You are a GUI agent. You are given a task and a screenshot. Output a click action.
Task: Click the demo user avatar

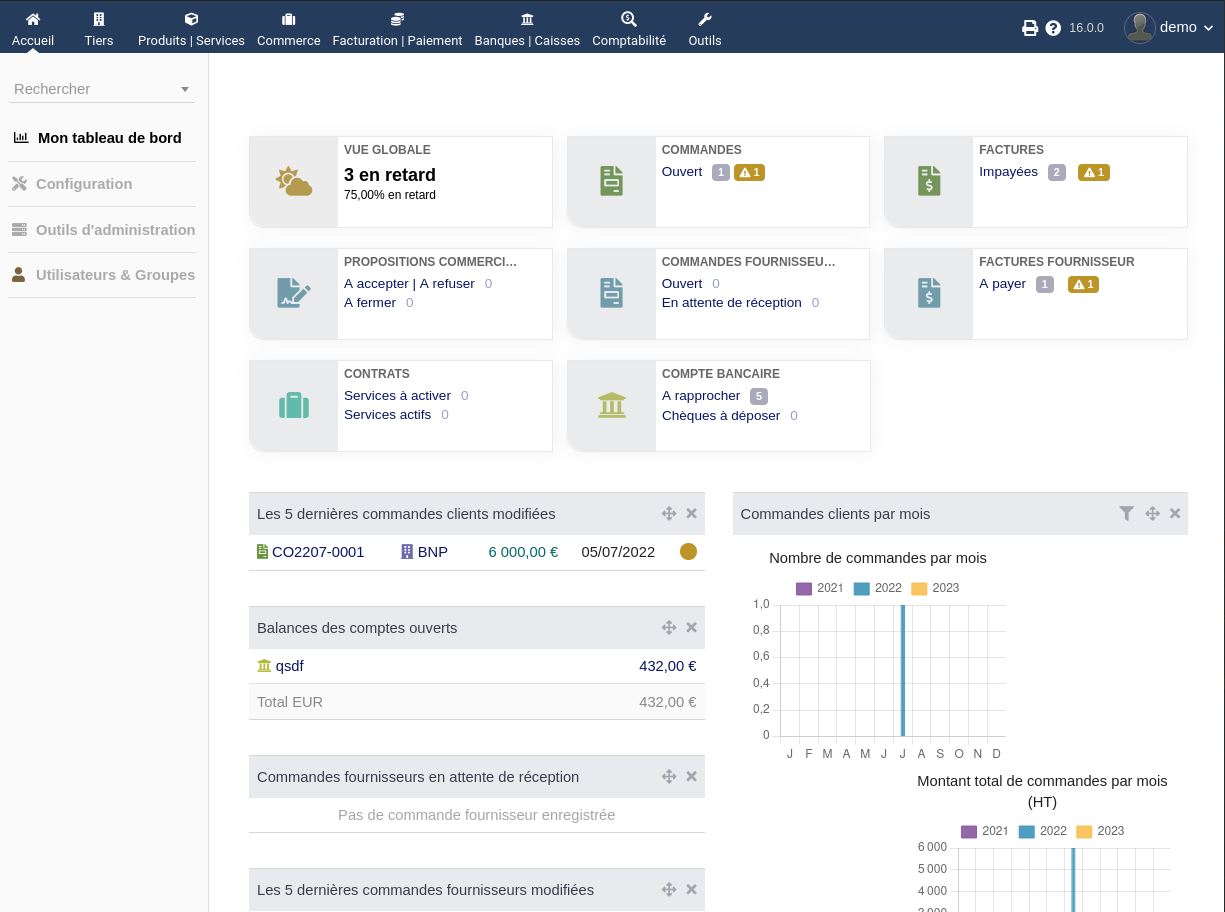coord(1140,27)
